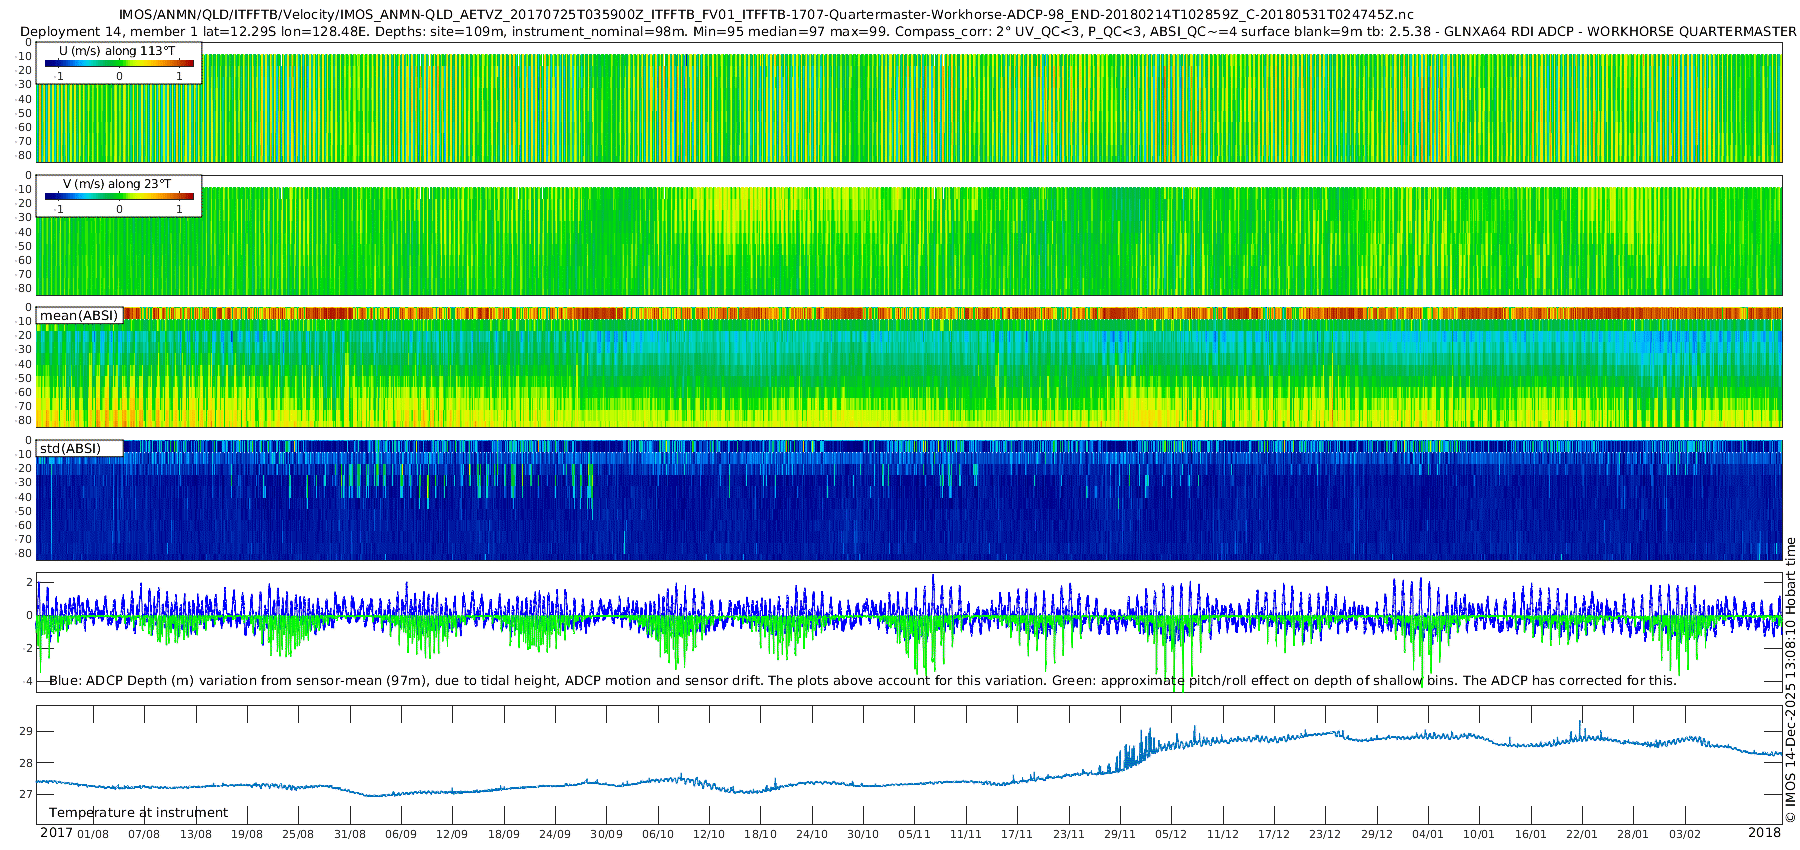The height and width of the screenshot is (850, 1800).
Task: Click the 2017 year label
Action: coord(56,833)
